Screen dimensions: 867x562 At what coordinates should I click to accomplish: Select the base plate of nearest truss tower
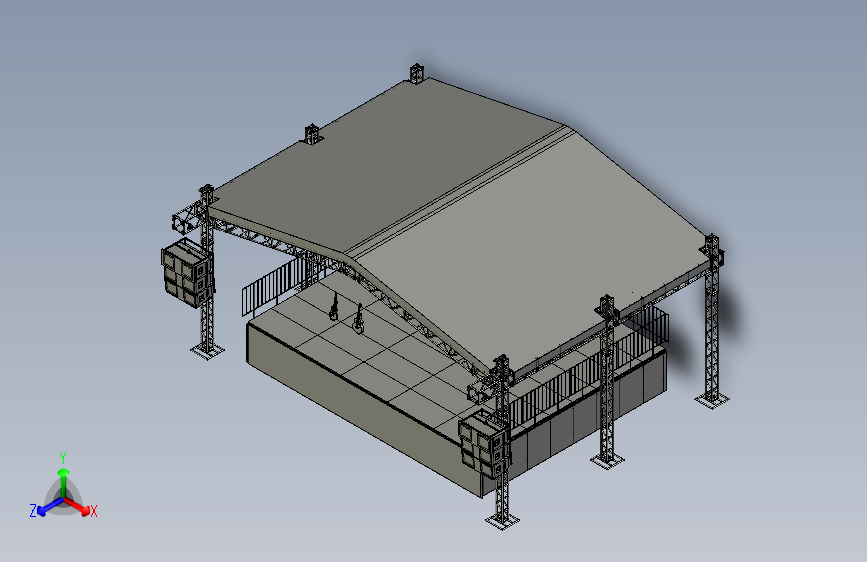pos(502,520)
